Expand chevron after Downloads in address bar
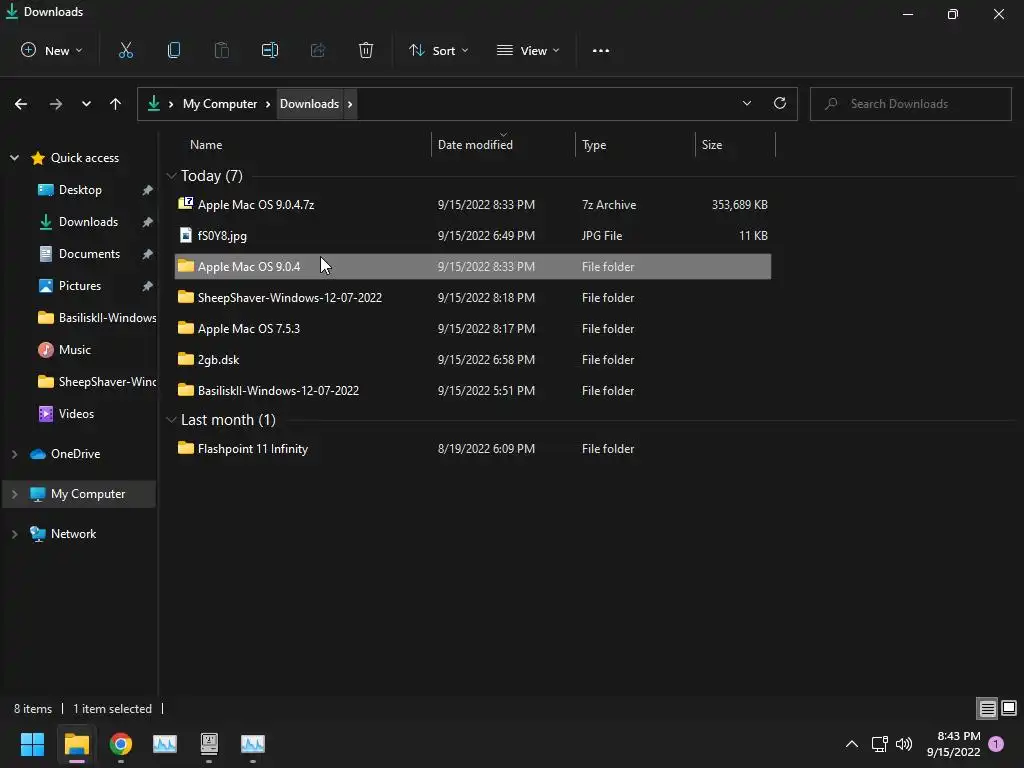Viewport: 1024px width, 768px height. (x=350, y=104)
